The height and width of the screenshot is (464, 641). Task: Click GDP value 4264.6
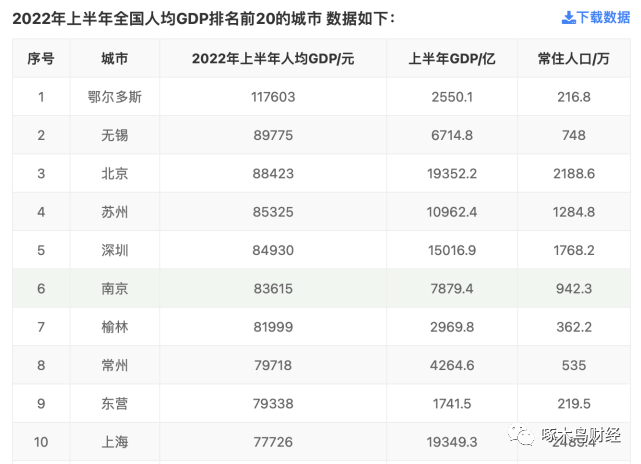pyautogui.click(x=452, y=365)
